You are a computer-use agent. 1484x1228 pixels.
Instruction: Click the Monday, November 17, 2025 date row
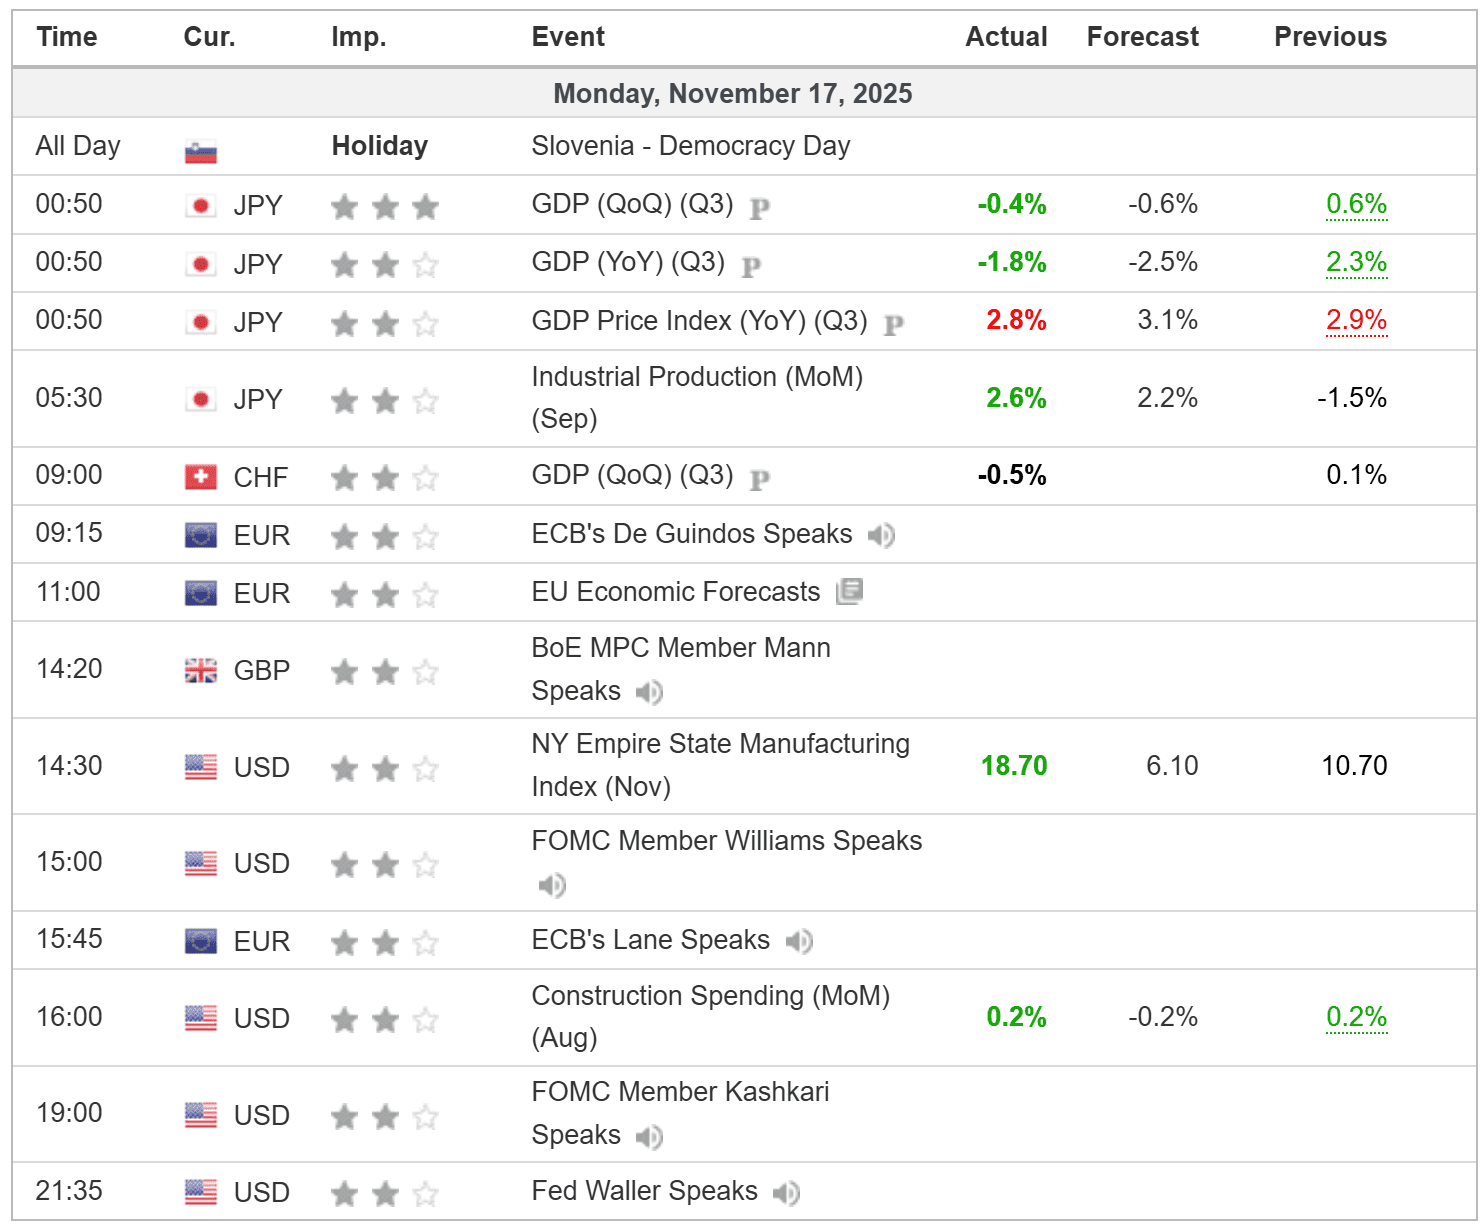point(732,94)
